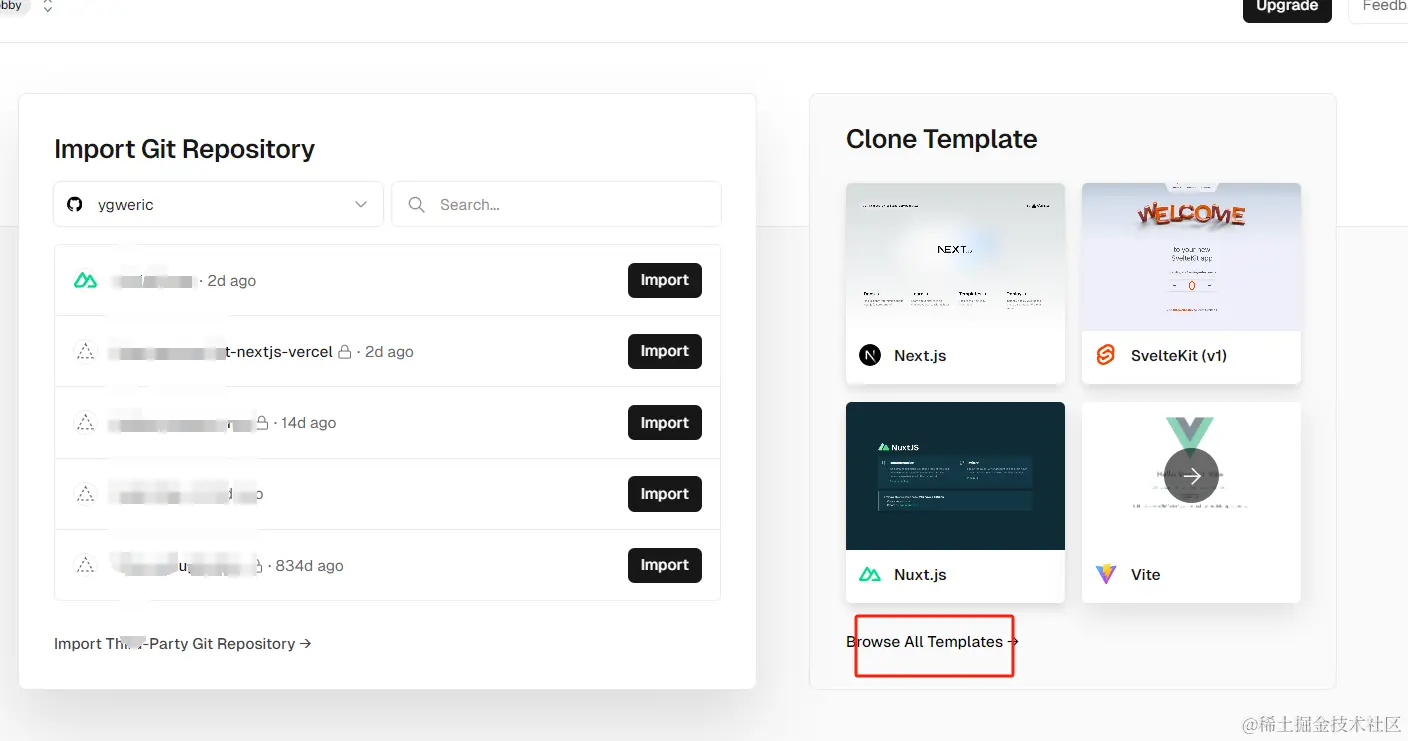Click the Nuxt.js logo in templates

pyautogui.click(x=870, y=575)
